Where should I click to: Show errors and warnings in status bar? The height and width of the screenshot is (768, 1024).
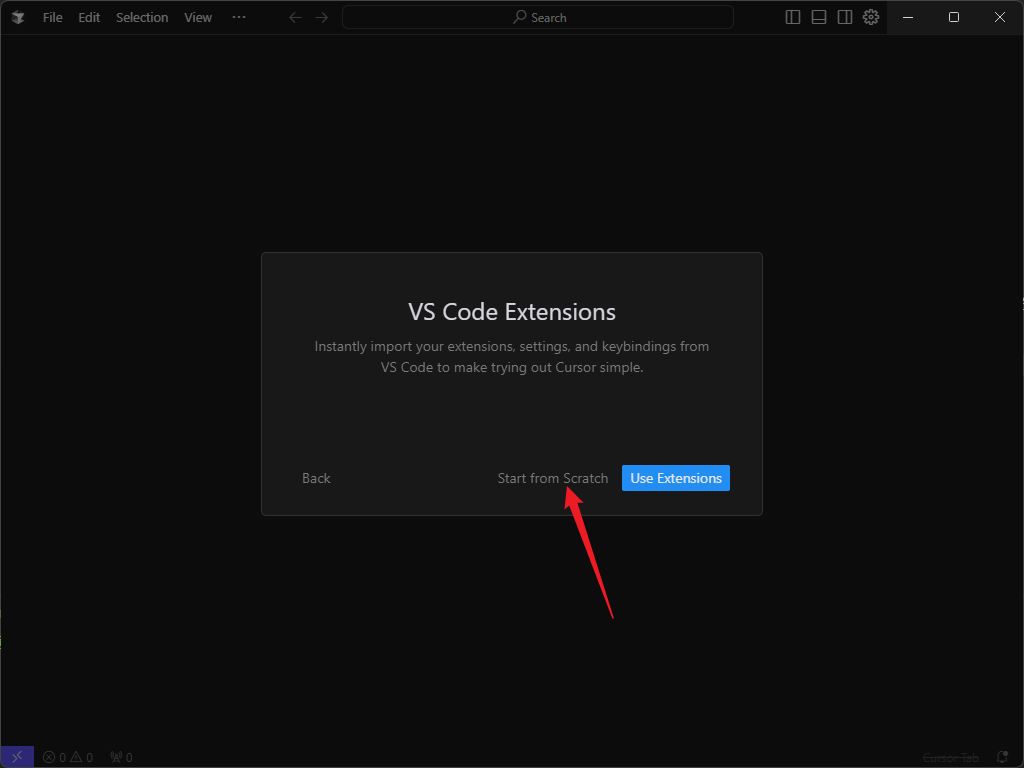68,758
